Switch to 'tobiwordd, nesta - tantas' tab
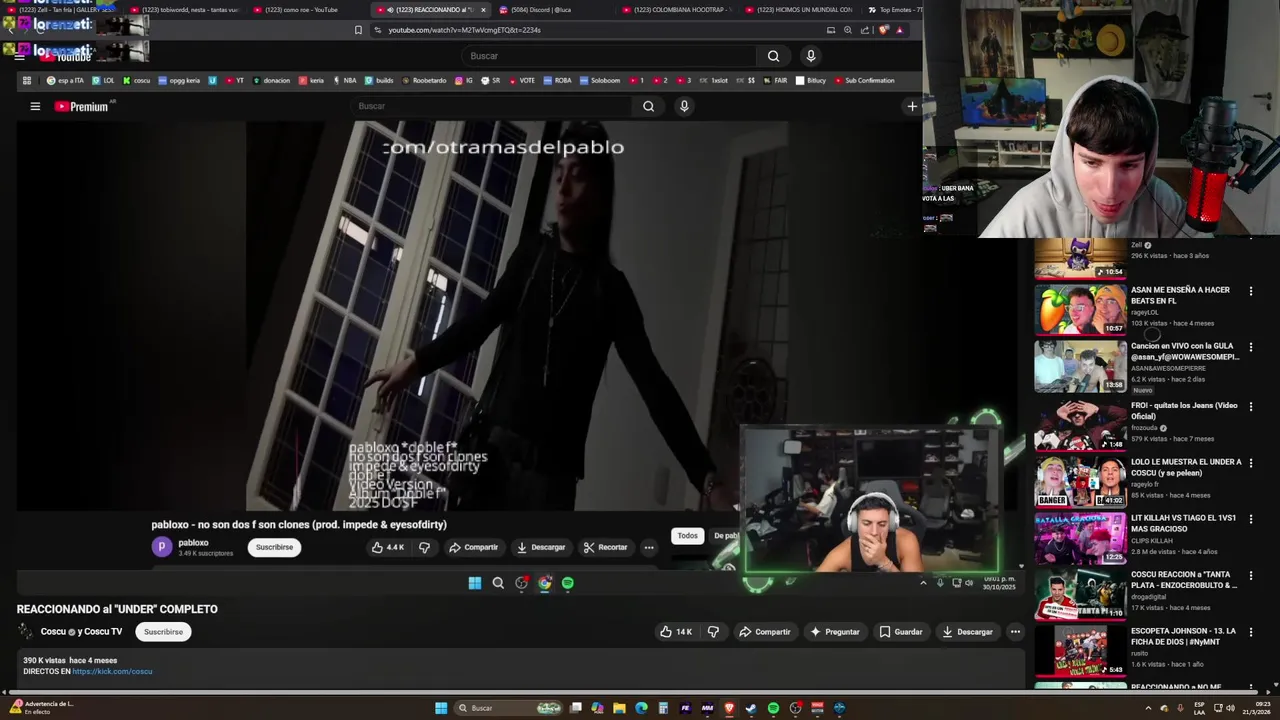This screenshot has width=1280, height=720. 185,10
